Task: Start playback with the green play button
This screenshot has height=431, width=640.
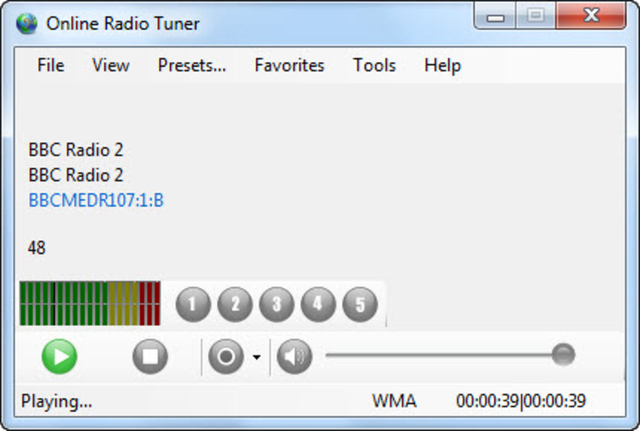Action: point(60,356)
